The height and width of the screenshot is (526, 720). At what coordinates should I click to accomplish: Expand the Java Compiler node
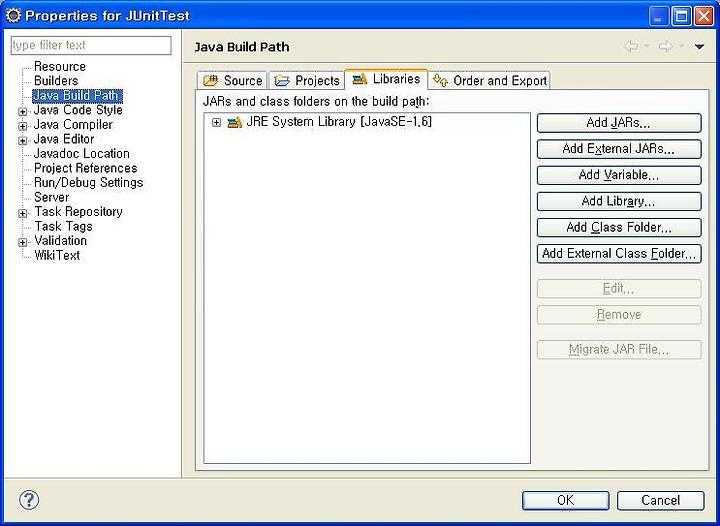(x=22, y=126)
